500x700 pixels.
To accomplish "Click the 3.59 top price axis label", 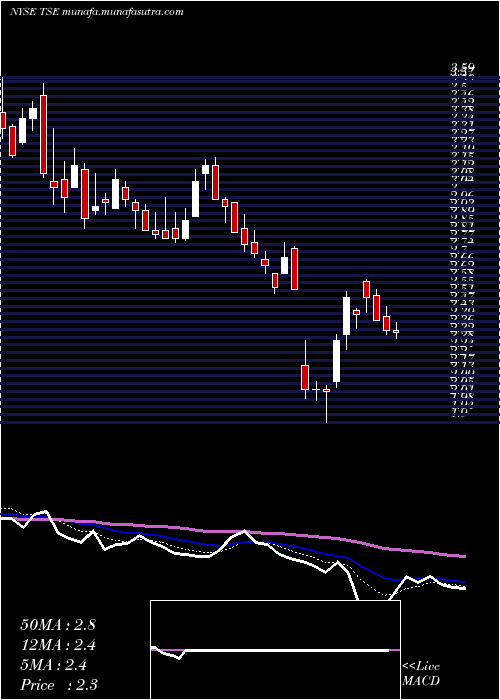I will [462, 68].
